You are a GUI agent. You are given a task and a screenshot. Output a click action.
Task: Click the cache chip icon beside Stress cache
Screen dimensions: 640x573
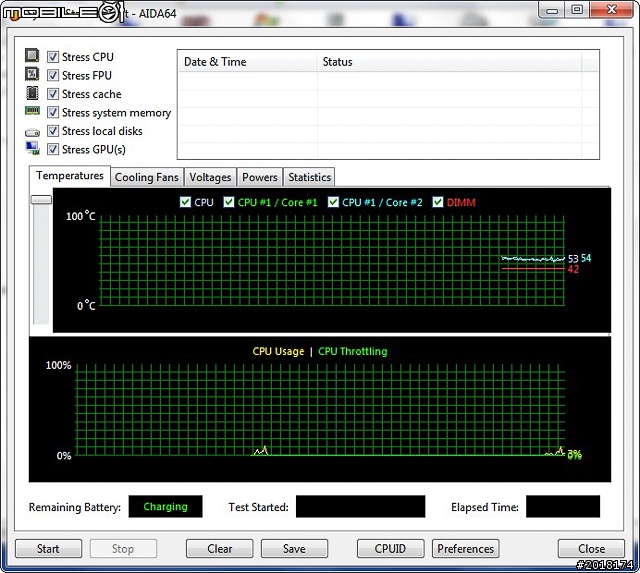click(x=32, y=93)
